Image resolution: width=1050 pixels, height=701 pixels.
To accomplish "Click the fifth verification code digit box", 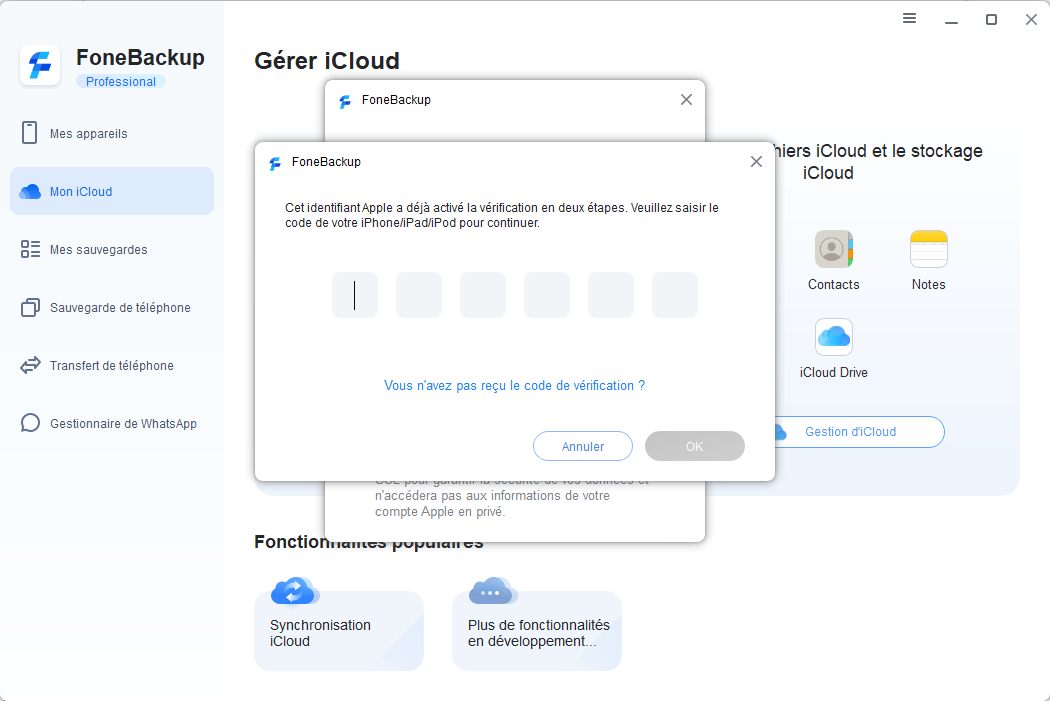I will 611,295.
